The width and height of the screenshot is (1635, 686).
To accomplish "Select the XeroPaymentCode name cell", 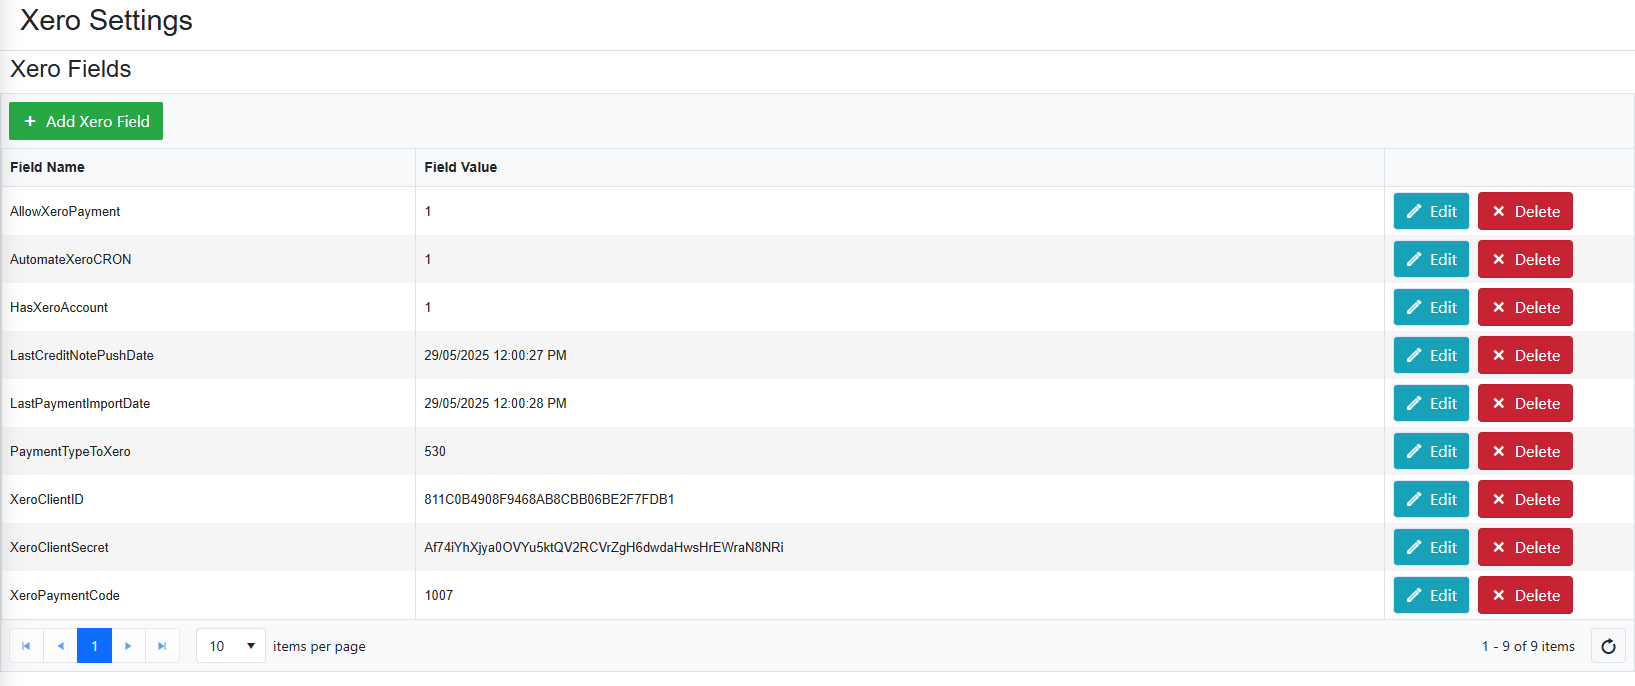I will click(208, 595).
